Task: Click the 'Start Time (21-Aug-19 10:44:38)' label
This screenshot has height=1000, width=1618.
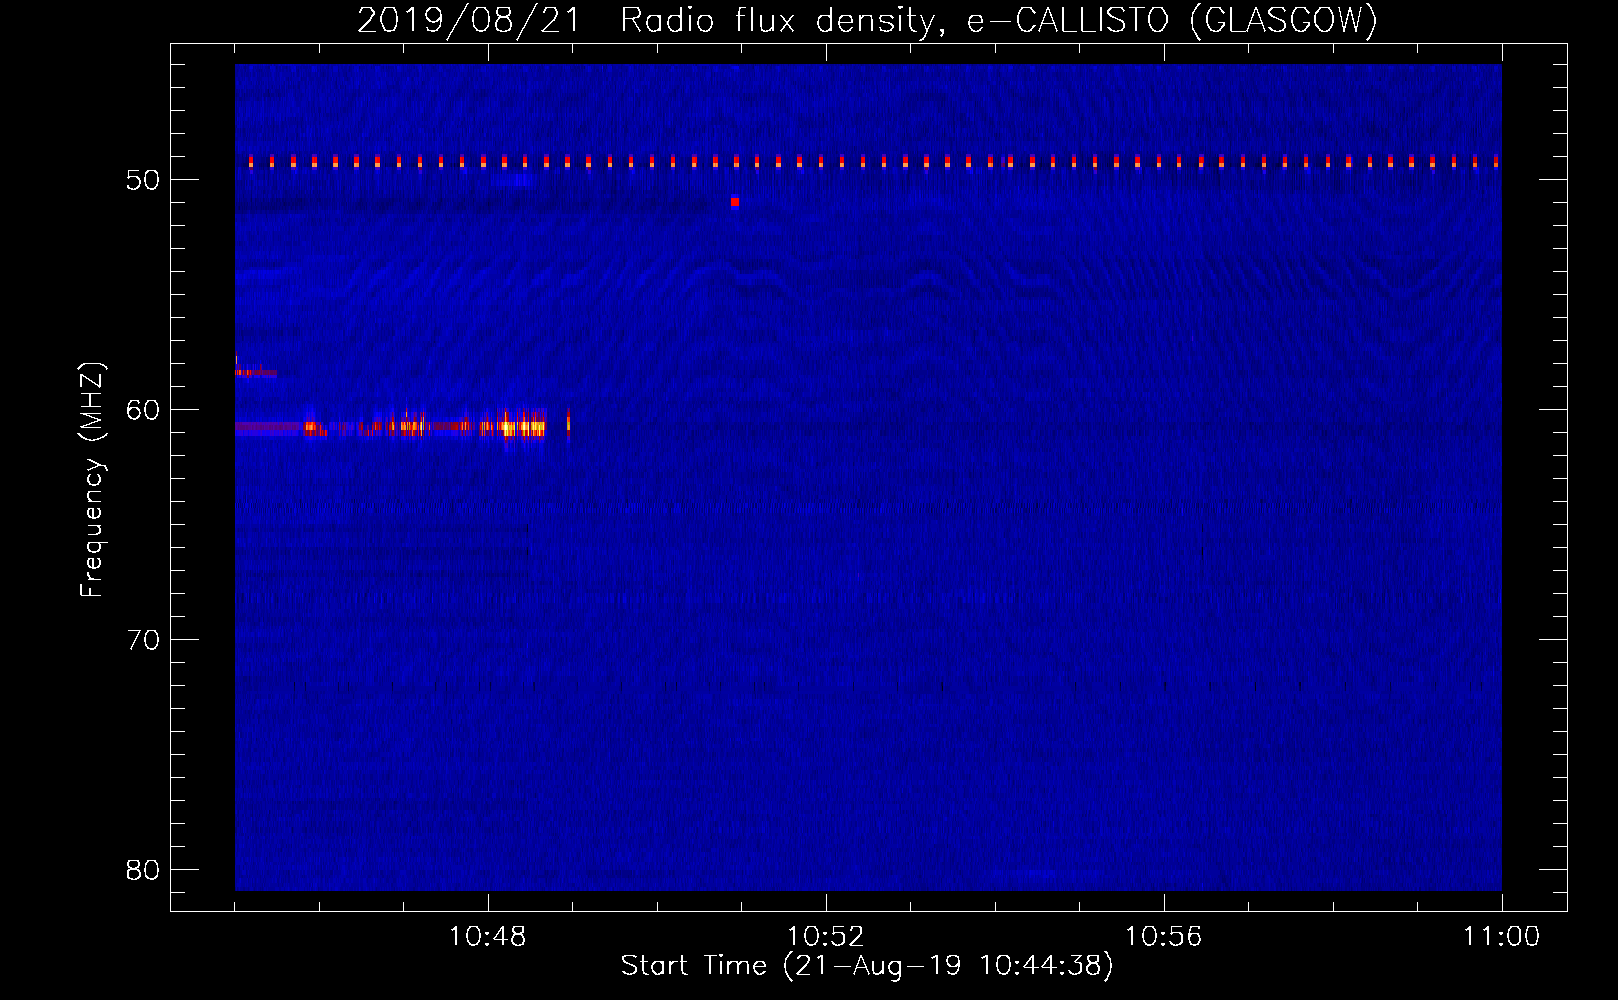Action: pyautogui.click(x=867, y=966)
